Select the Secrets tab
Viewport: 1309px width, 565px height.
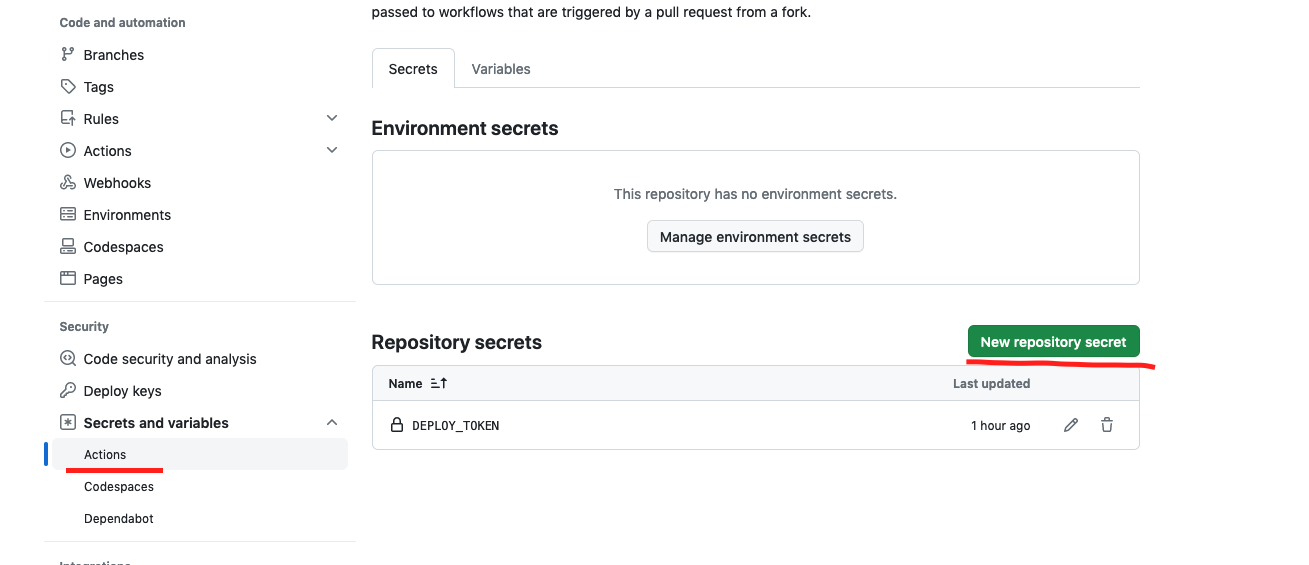click(413, 69)
